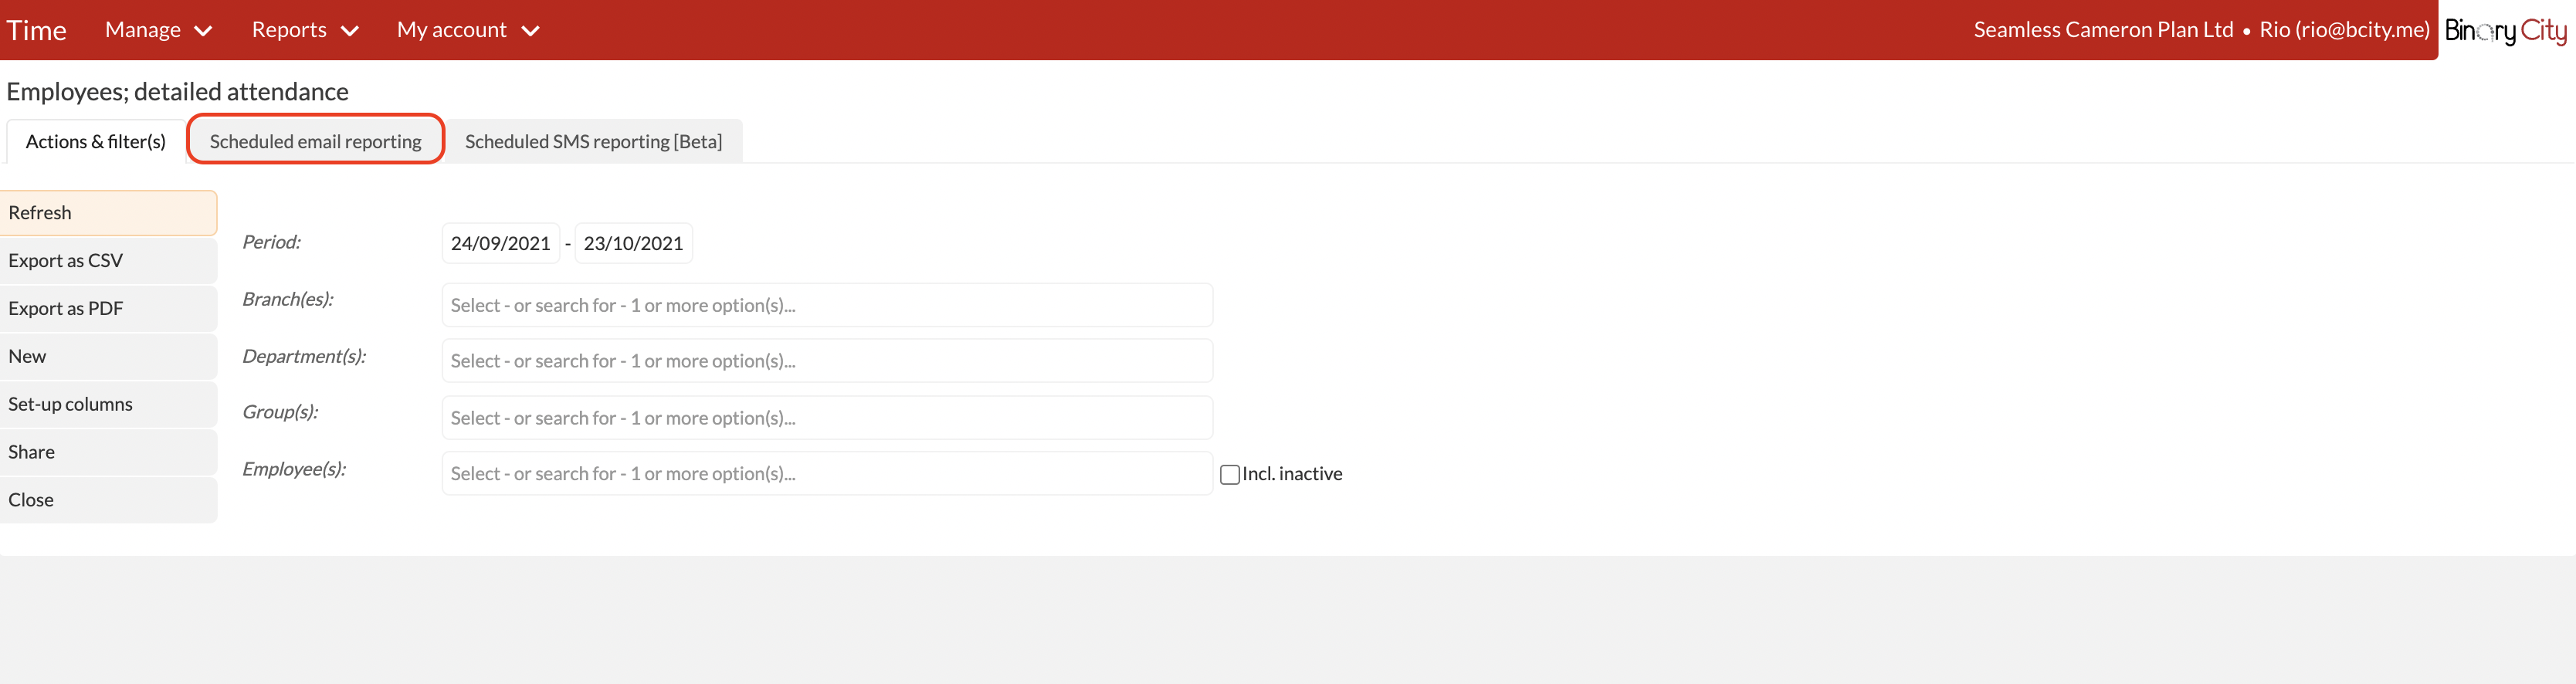2576x684 pixels.
Task: Close the detailed attendance report
Action: 108,501
